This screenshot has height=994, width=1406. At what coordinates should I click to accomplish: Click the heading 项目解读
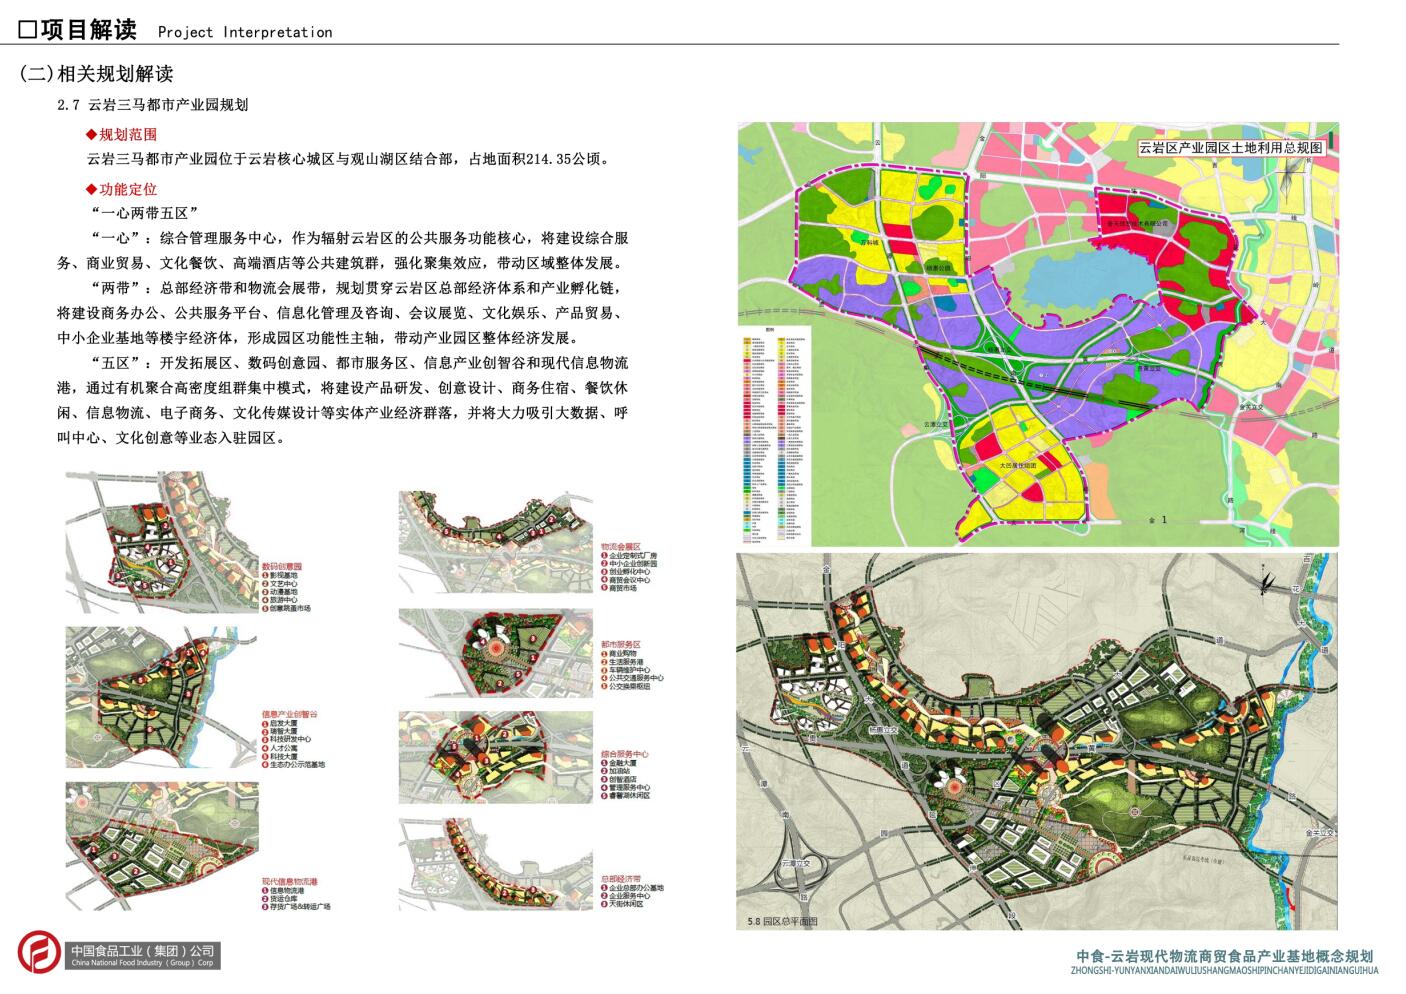point(88,30)
